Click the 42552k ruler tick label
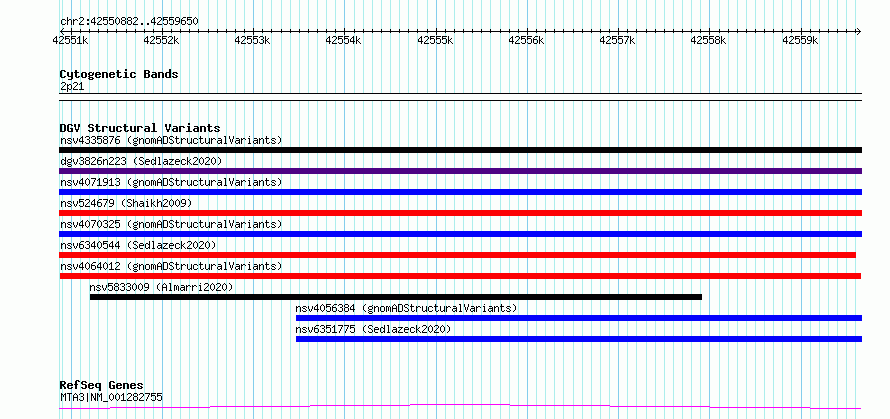 (161, 40)
